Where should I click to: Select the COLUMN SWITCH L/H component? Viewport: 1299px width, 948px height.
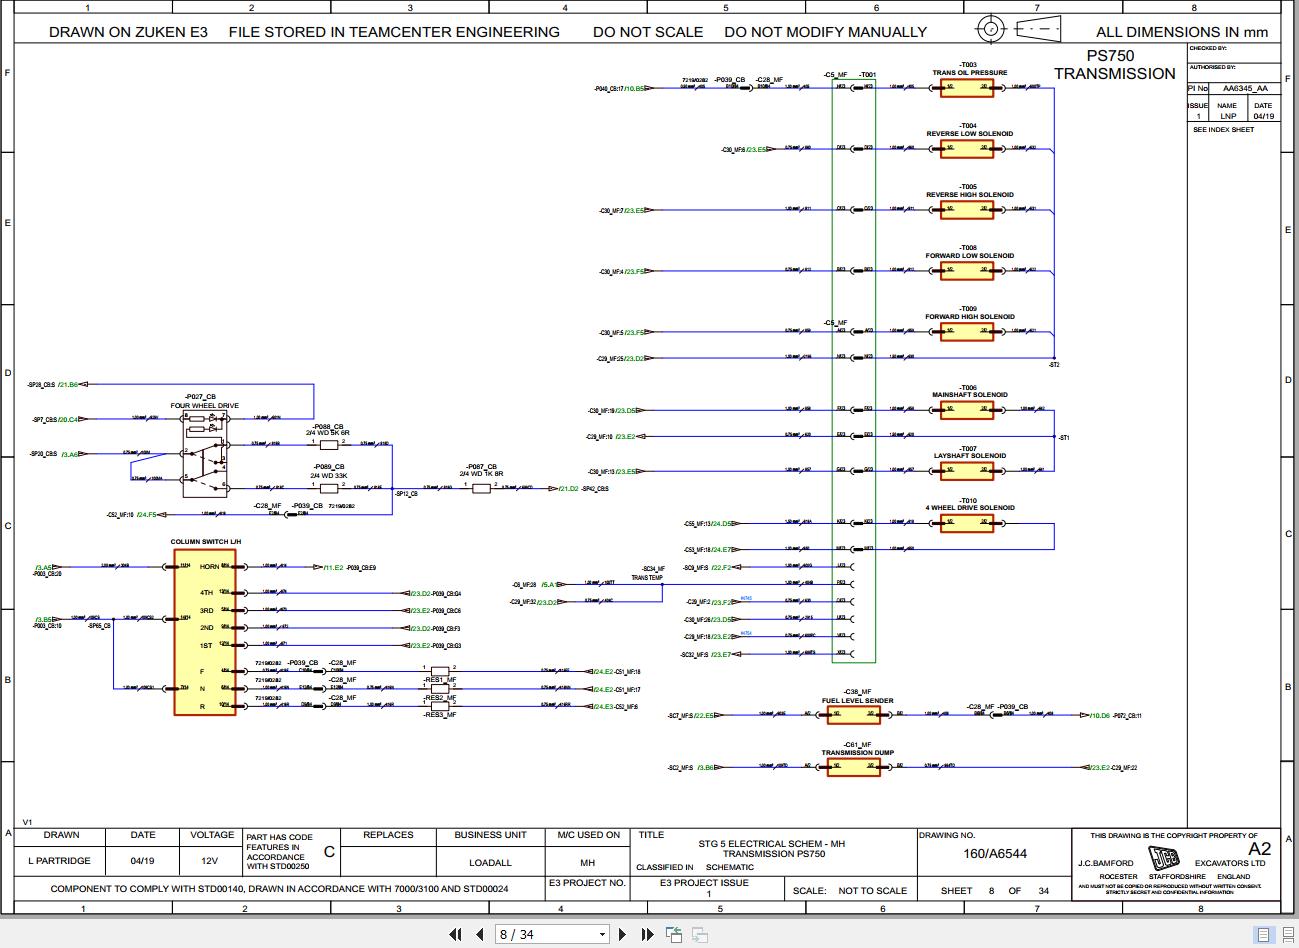[205, 631]
